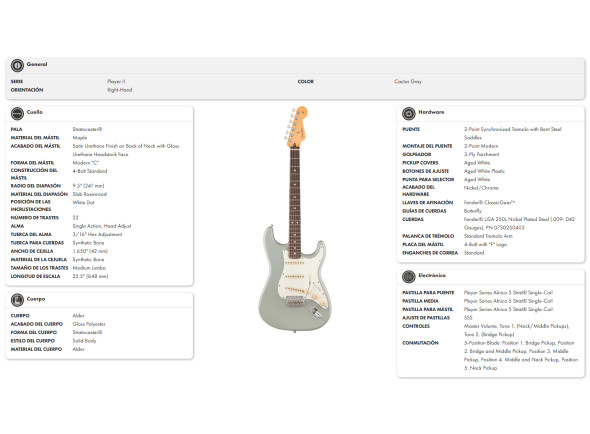Click the PASTILLA PARA MÁSTIL label

427,309
